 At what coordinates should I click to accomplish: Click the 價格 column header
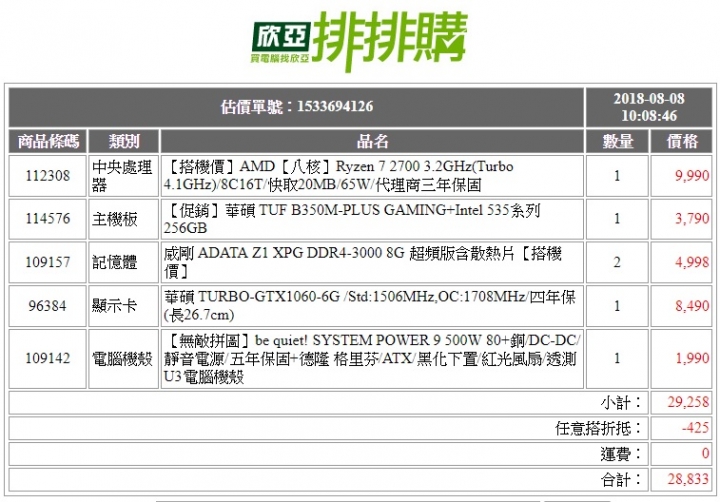pos(682,141)
